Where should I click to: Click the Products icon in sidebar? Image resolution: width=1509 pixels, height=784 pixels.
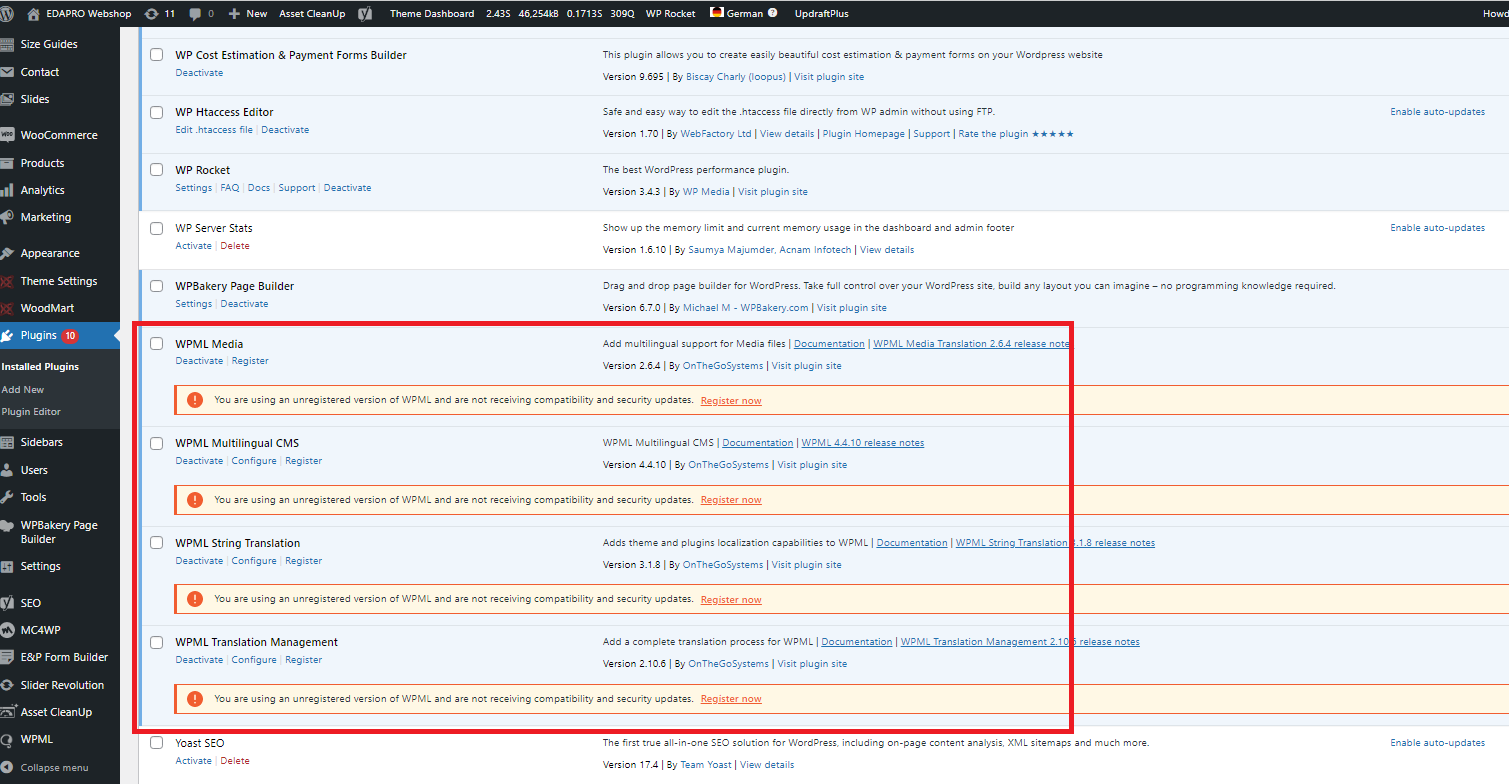(8, 163)
